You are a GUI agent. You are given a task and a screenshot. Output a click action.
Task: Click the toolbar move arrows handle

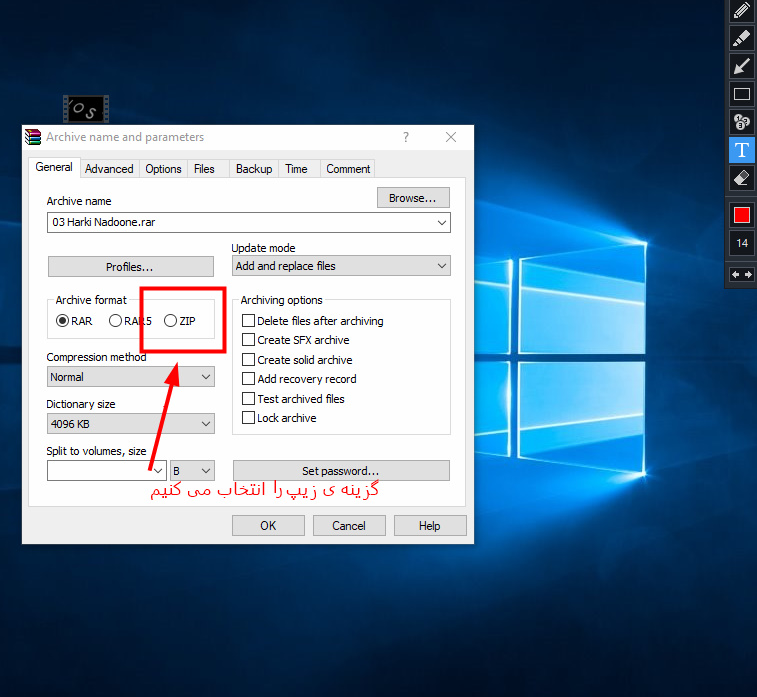point(742,275)
